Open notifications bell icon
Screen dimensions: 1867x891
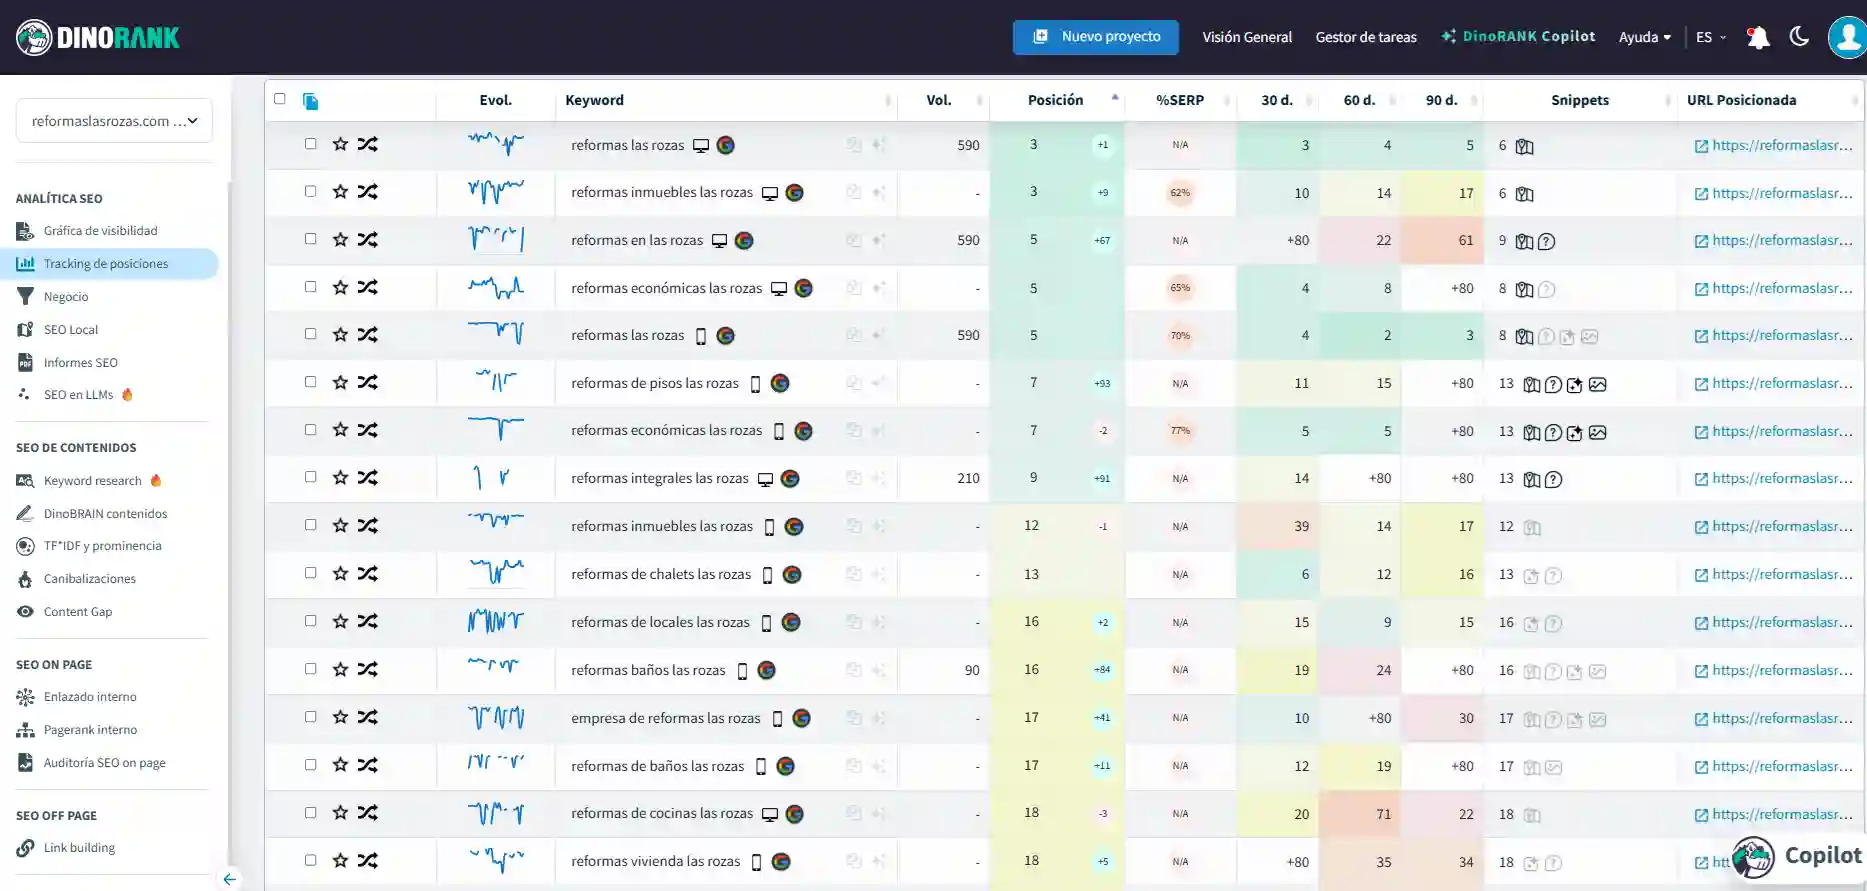(1757, 37)
